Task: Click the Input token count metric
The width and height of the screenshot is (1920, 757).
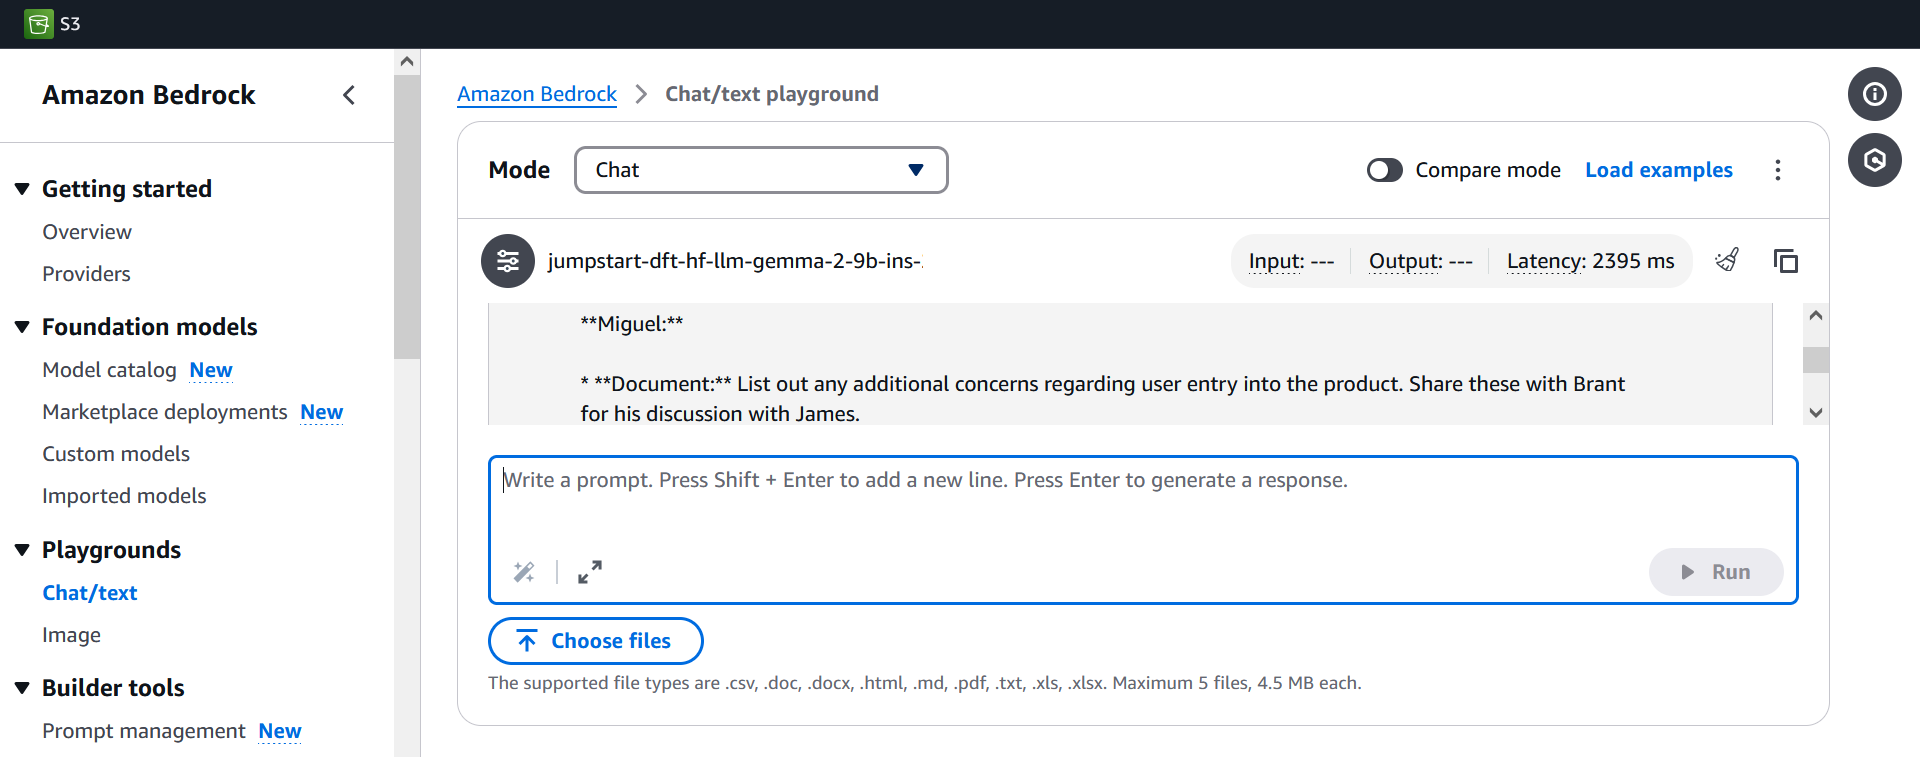Action: 1291,261
